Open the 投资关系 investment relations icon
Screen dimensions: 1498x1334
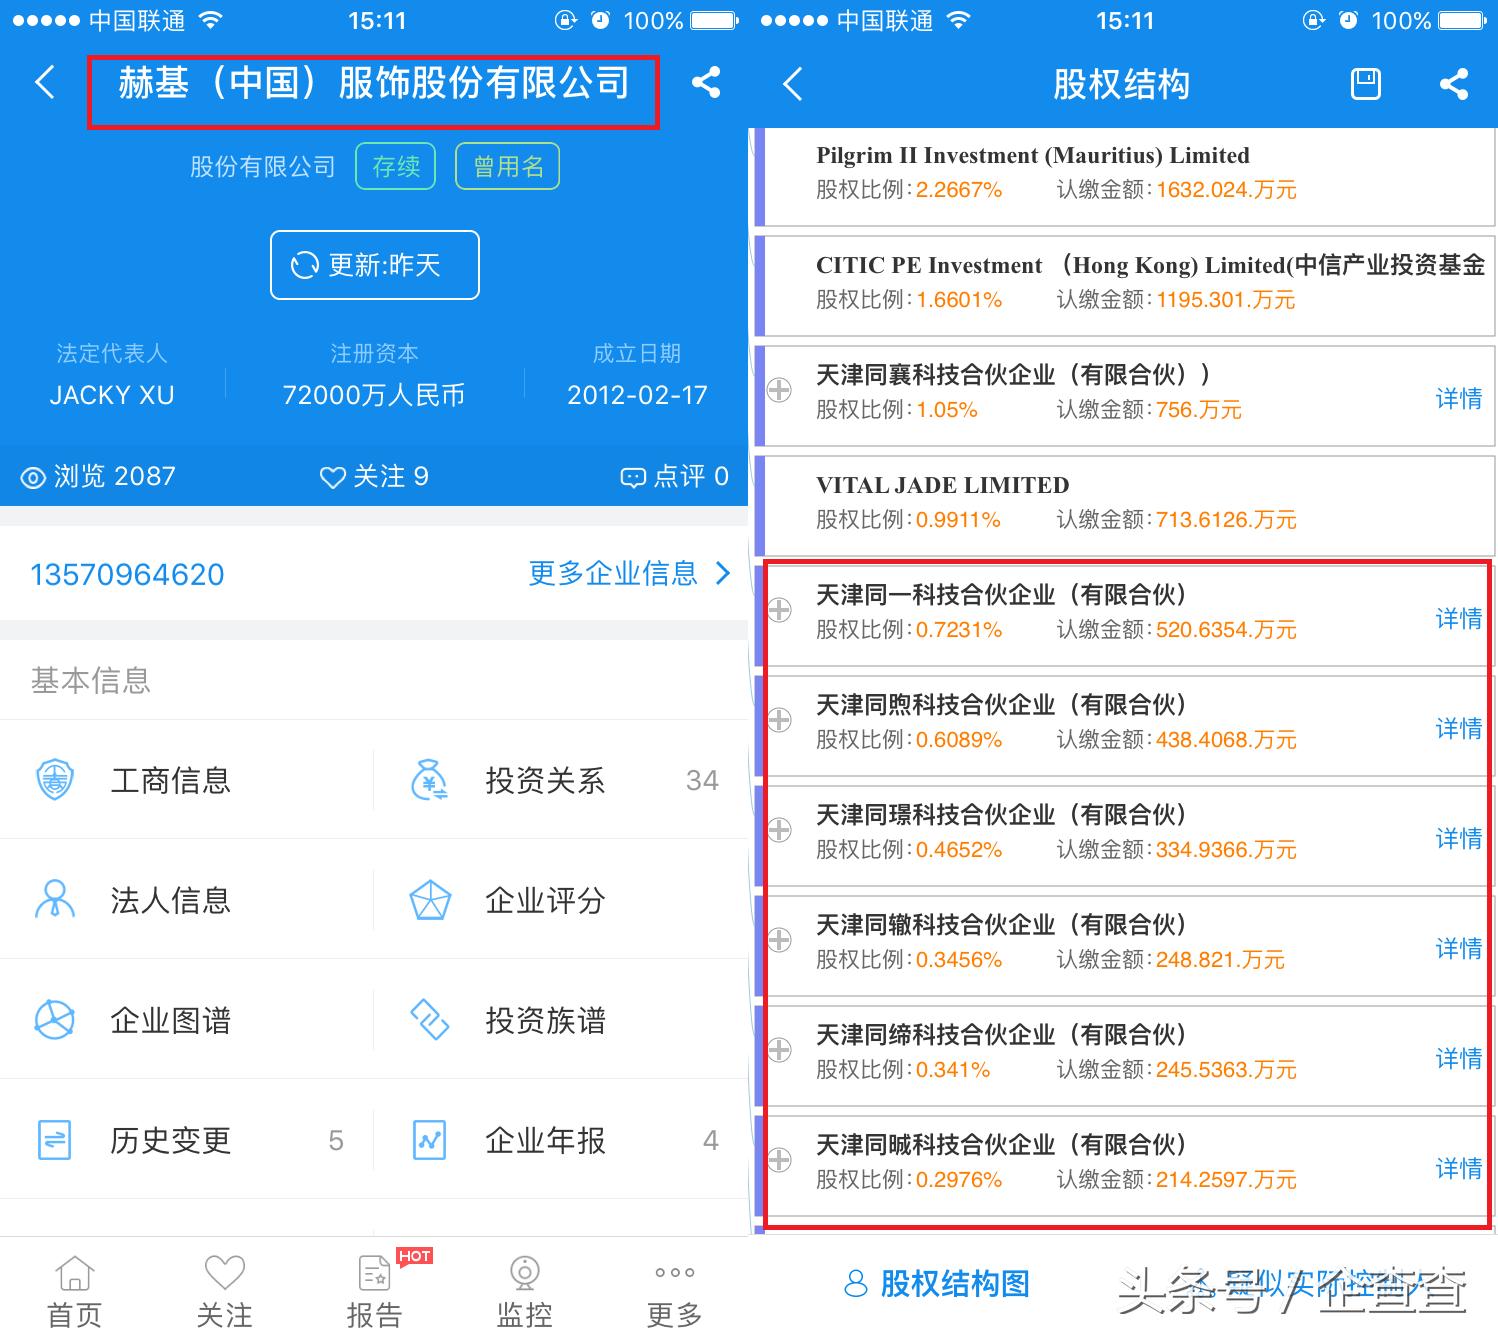click(x=429, y=781)
